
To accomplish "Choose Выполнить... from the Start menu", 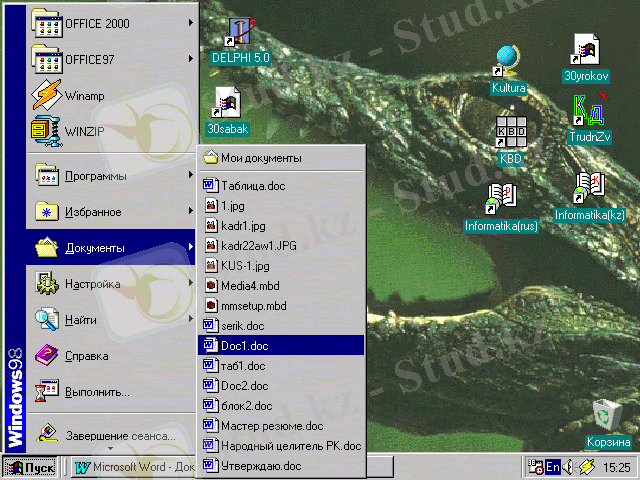I will (111, 391).
